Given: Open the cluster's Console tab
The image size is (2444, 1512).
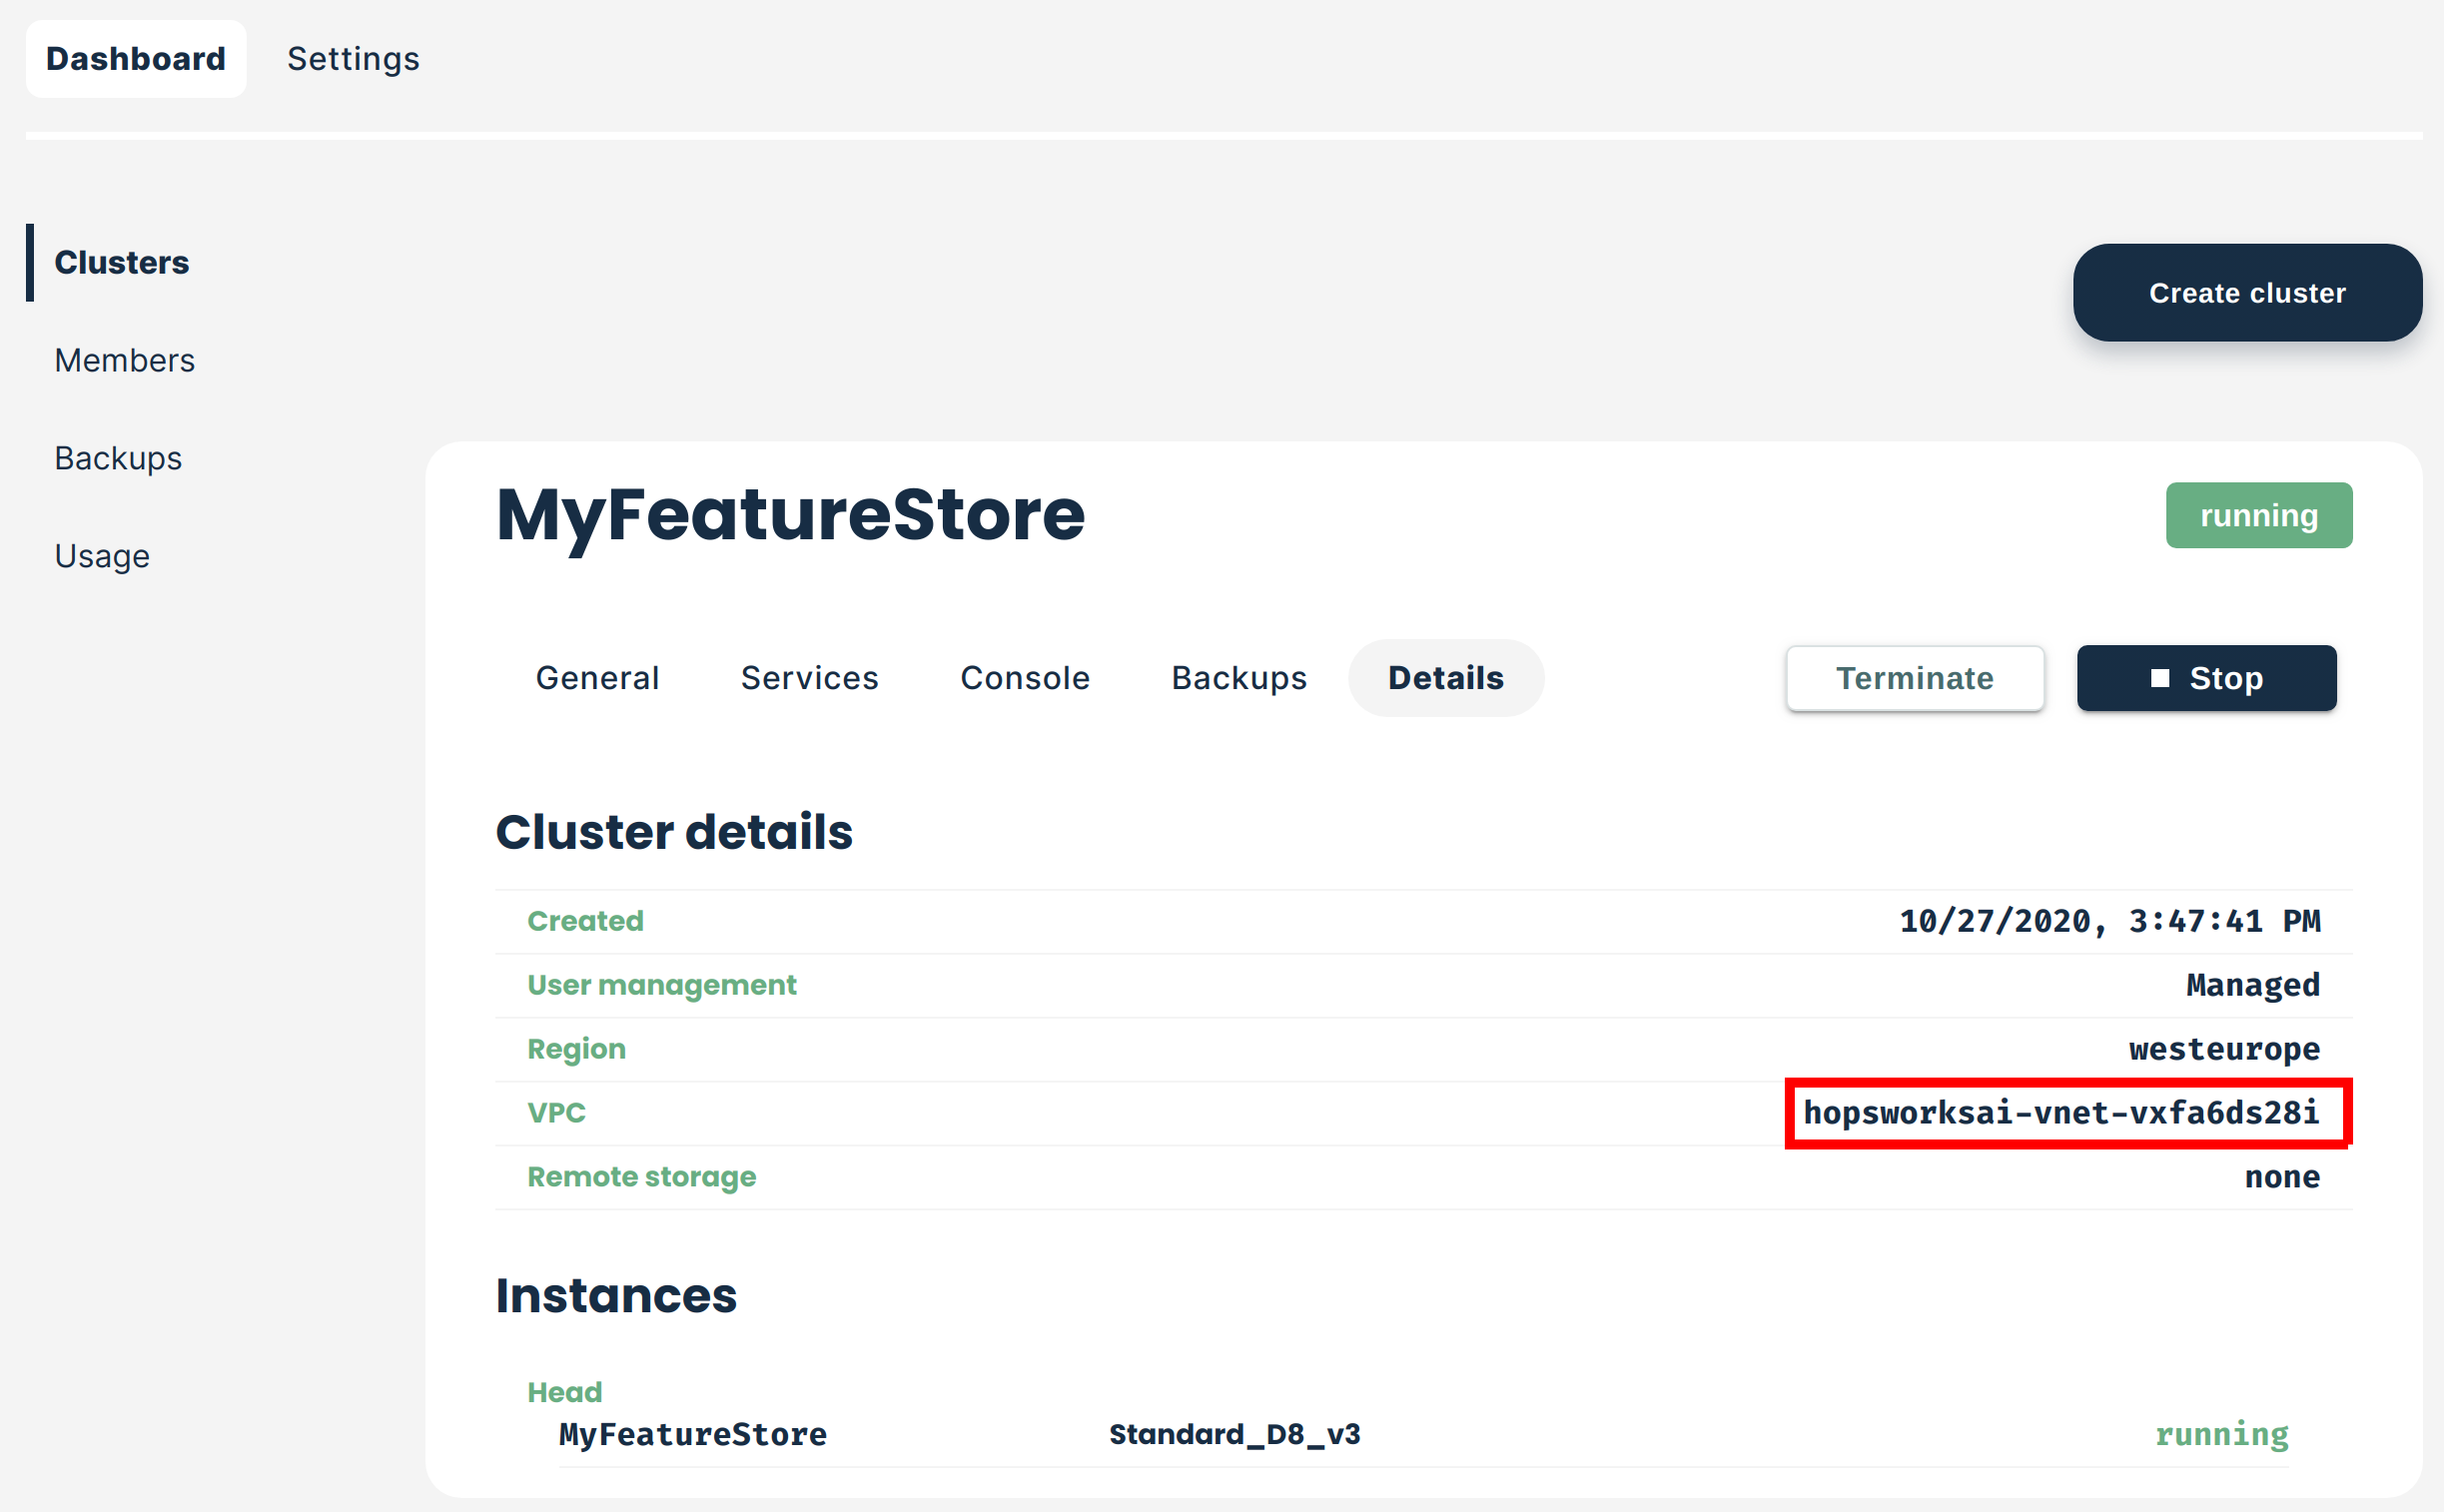Looking at the screenshot, I should tap(1024, 678).
